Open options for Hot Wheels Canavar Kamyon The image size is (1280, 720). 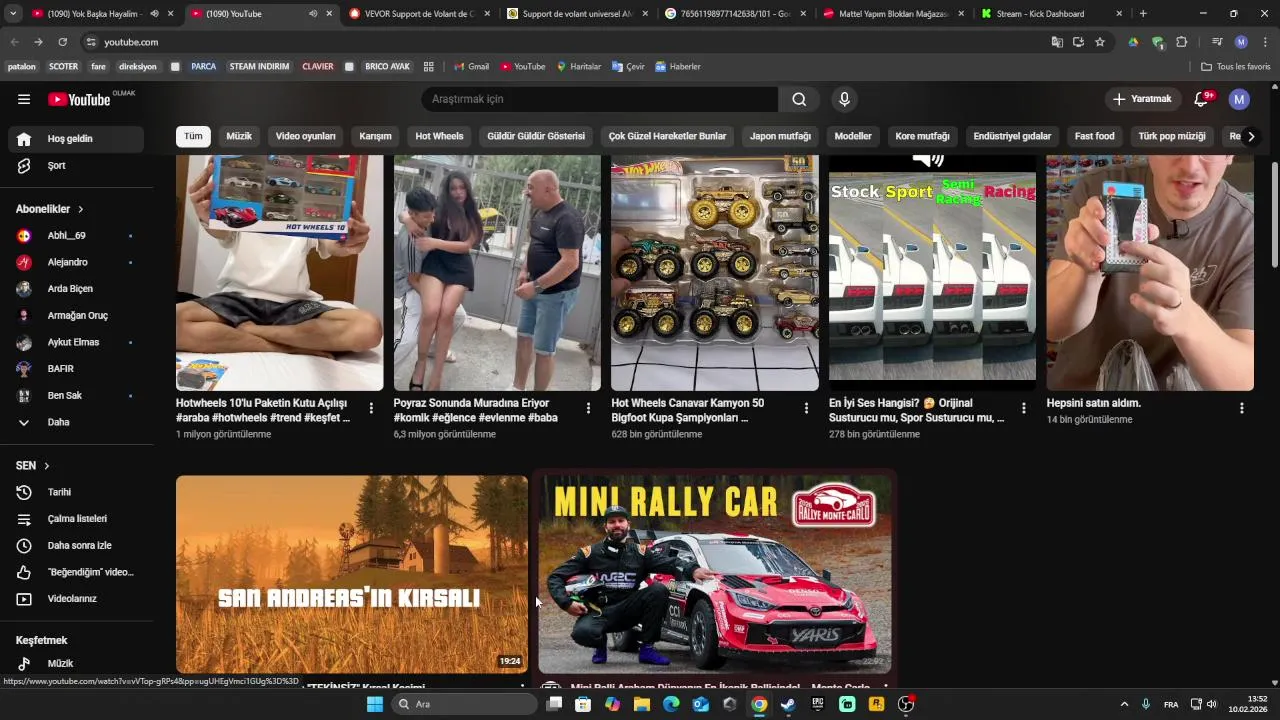coord(806,408)
